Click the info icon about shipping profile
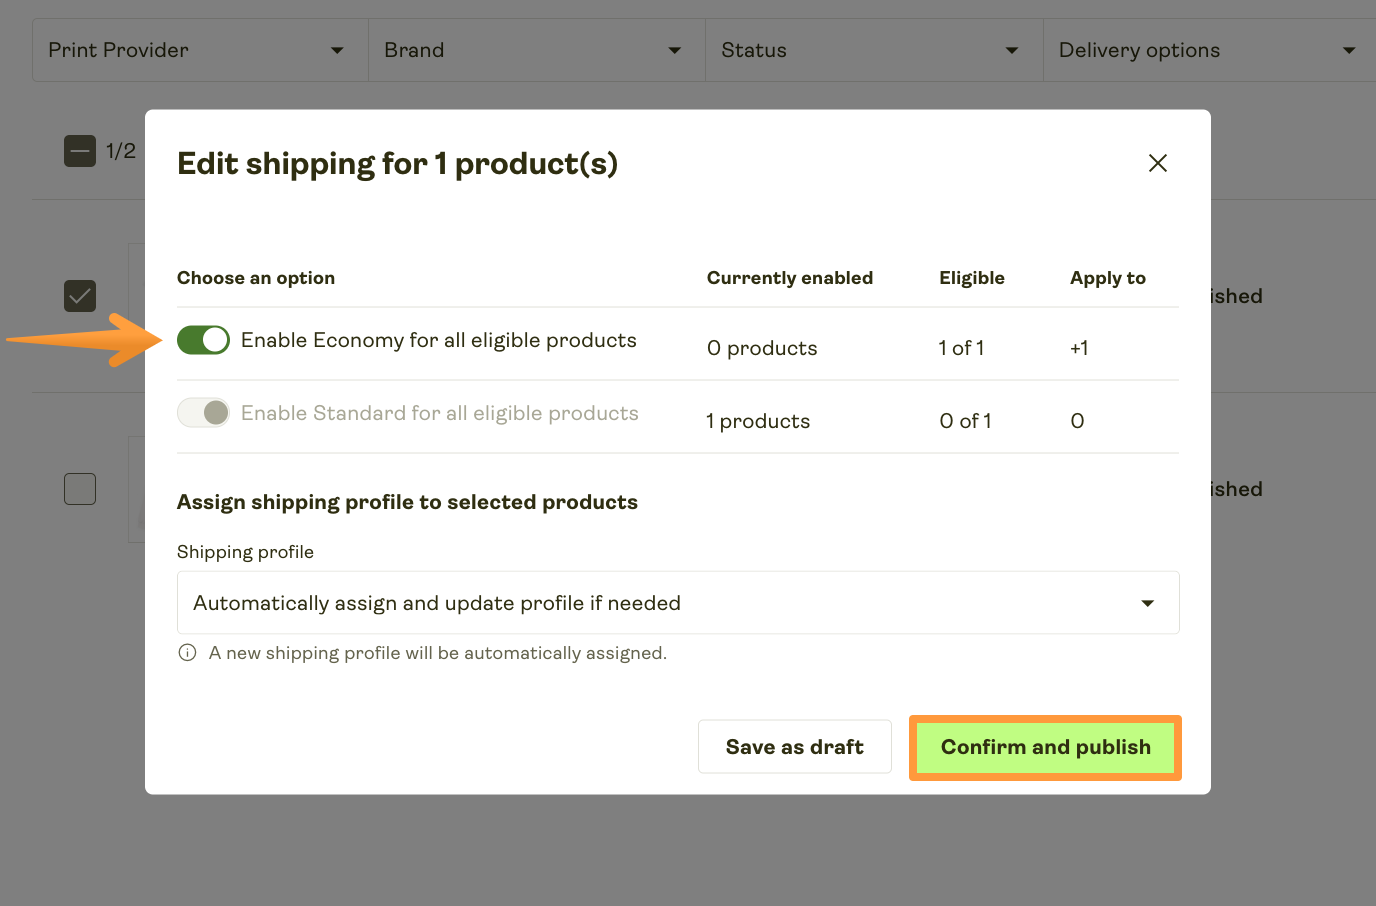 point(186,652)
